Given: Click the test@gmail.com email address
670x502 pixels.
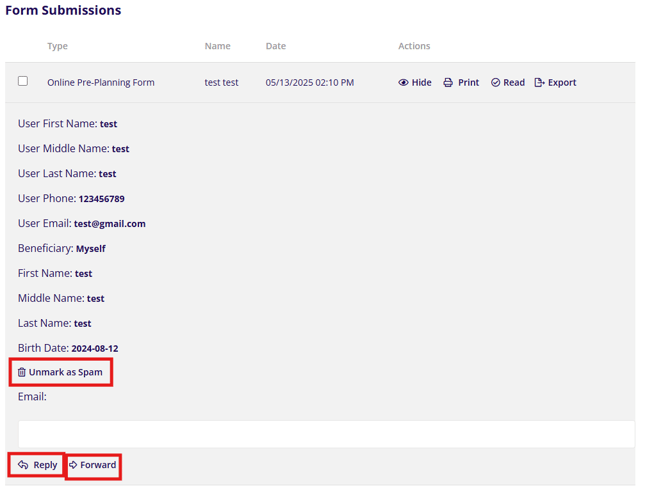Looking at the screenshot, I should coord(109,224).
